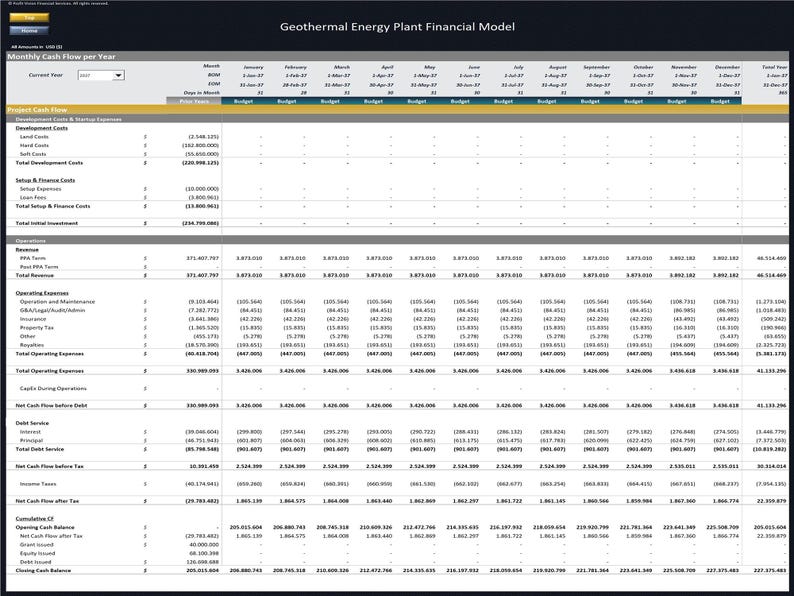
Task: Click the Project Cash Flow section bar
Action: [x=398, y=109]
